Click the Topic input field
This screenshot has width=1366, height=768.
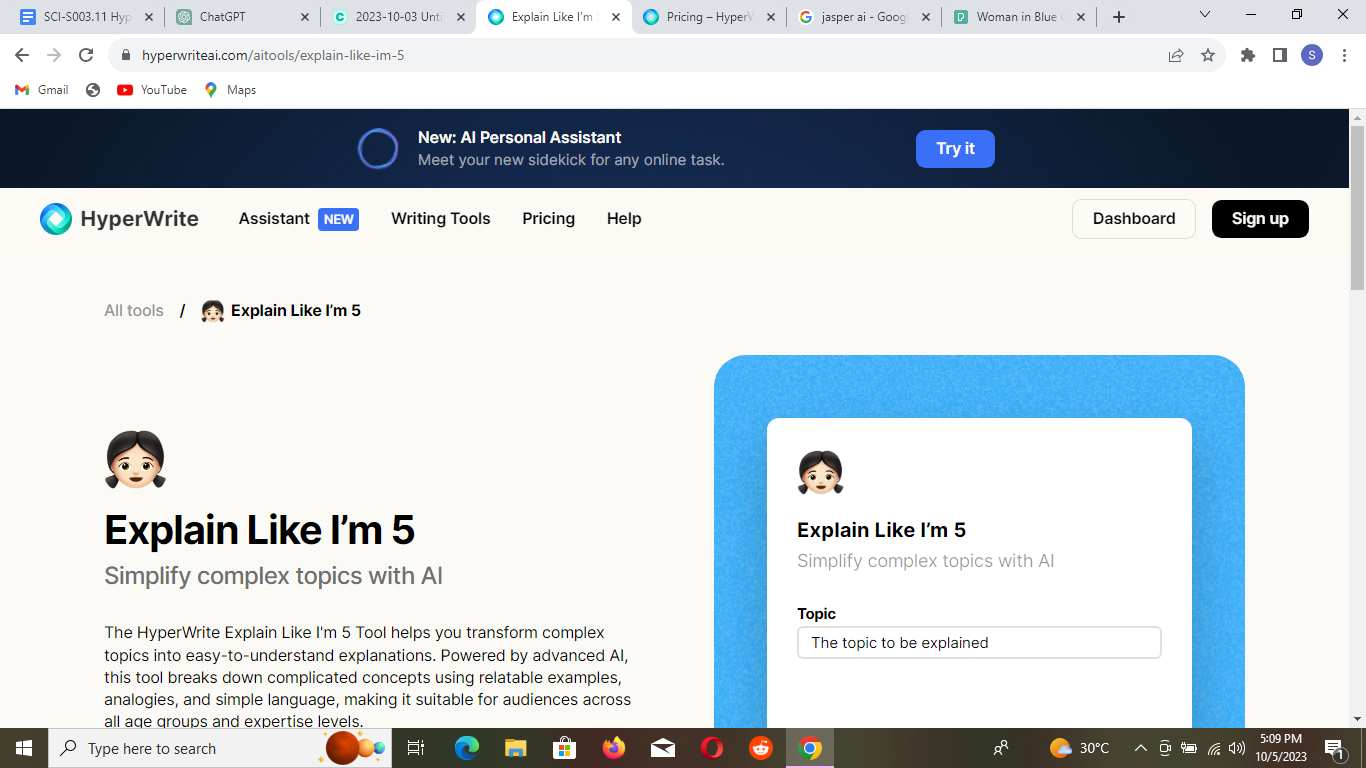(x=978, y=642)
